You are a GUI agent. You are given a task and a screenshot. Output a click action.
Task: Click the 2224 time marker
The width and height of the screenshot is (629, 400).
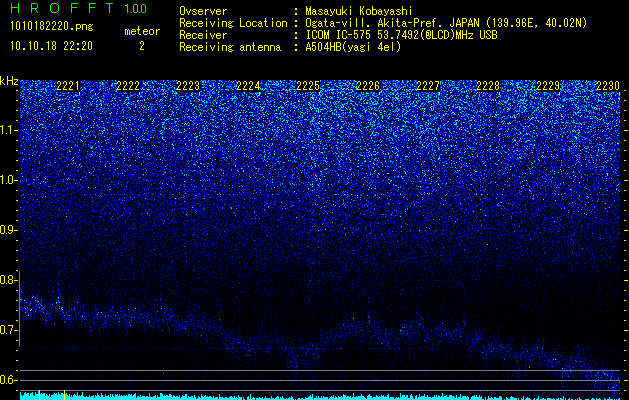[248, 86]
